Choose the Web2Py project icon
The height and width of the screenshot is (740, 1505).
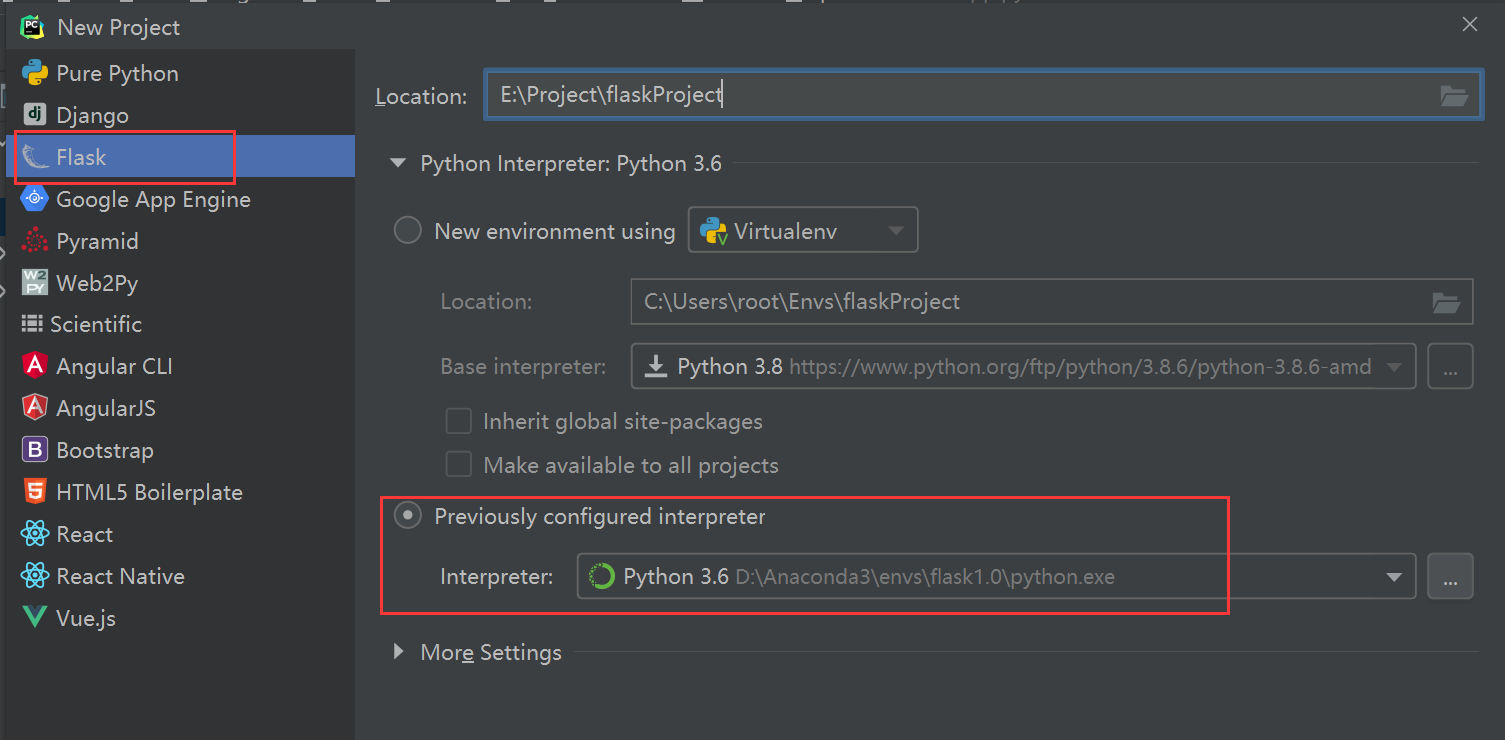(x=35, y=283)
